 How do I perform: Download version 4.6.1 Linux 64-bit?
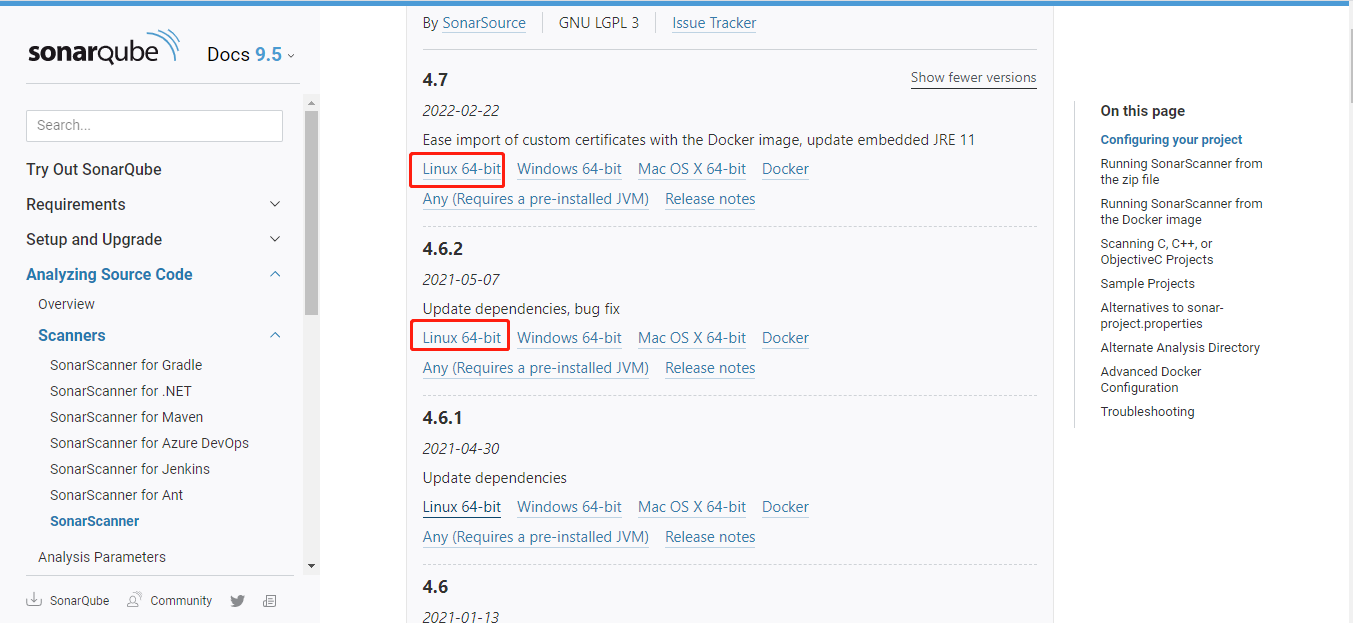coord(462,507)
